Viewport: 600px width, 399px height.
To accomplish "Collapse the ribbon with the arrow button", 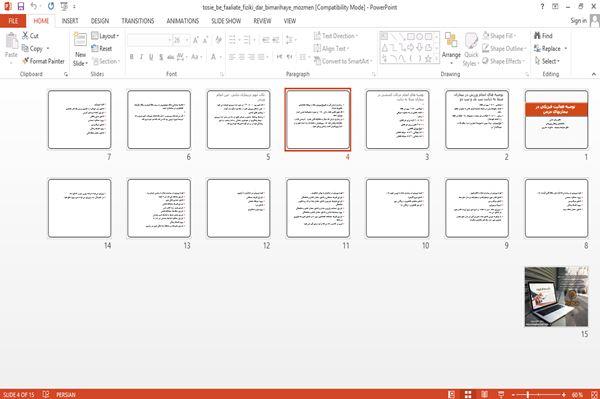I will click(x=594, y=74).
